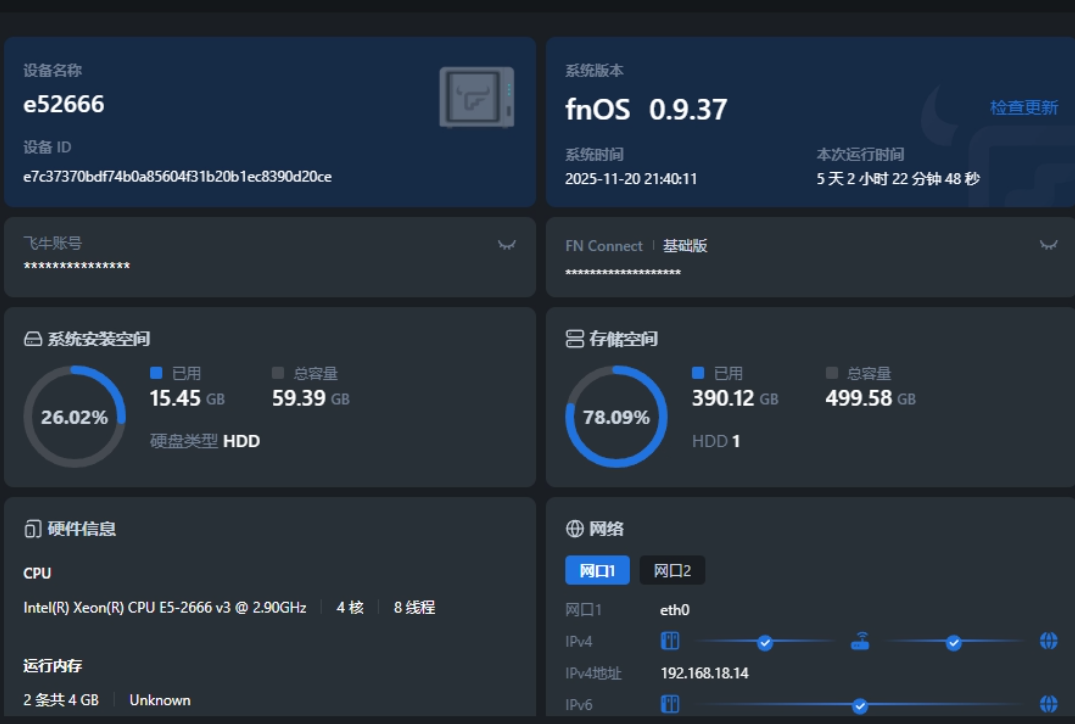
Task: Show the masked FN Connect ID via eye icon
Action: point(1048,245)
